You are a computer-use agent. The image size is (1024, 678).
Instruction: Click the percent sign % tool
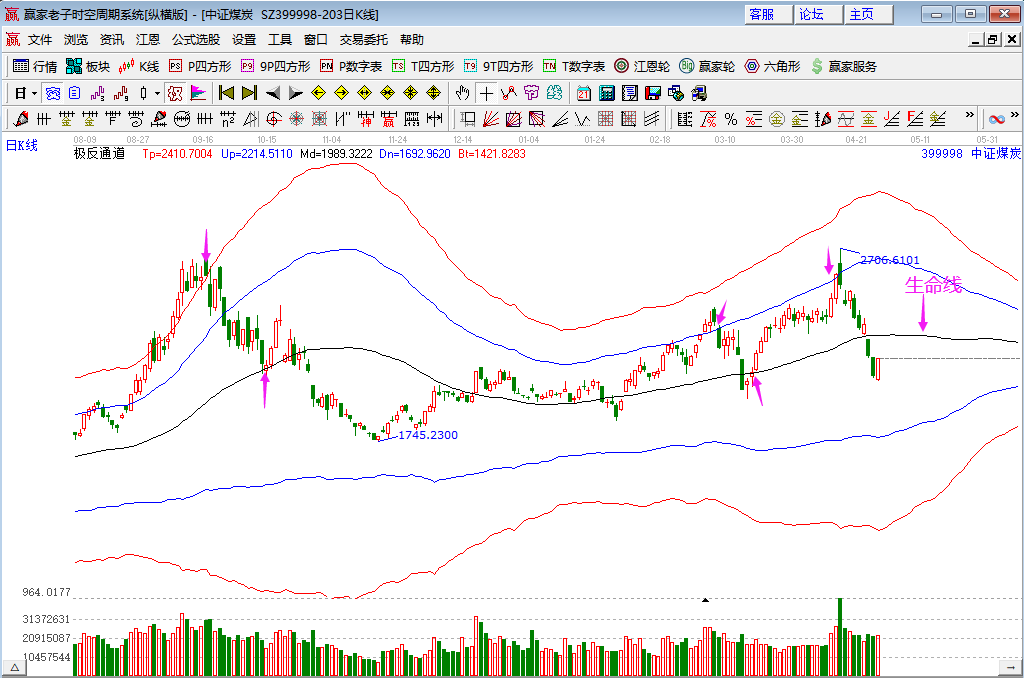[731, 119]
